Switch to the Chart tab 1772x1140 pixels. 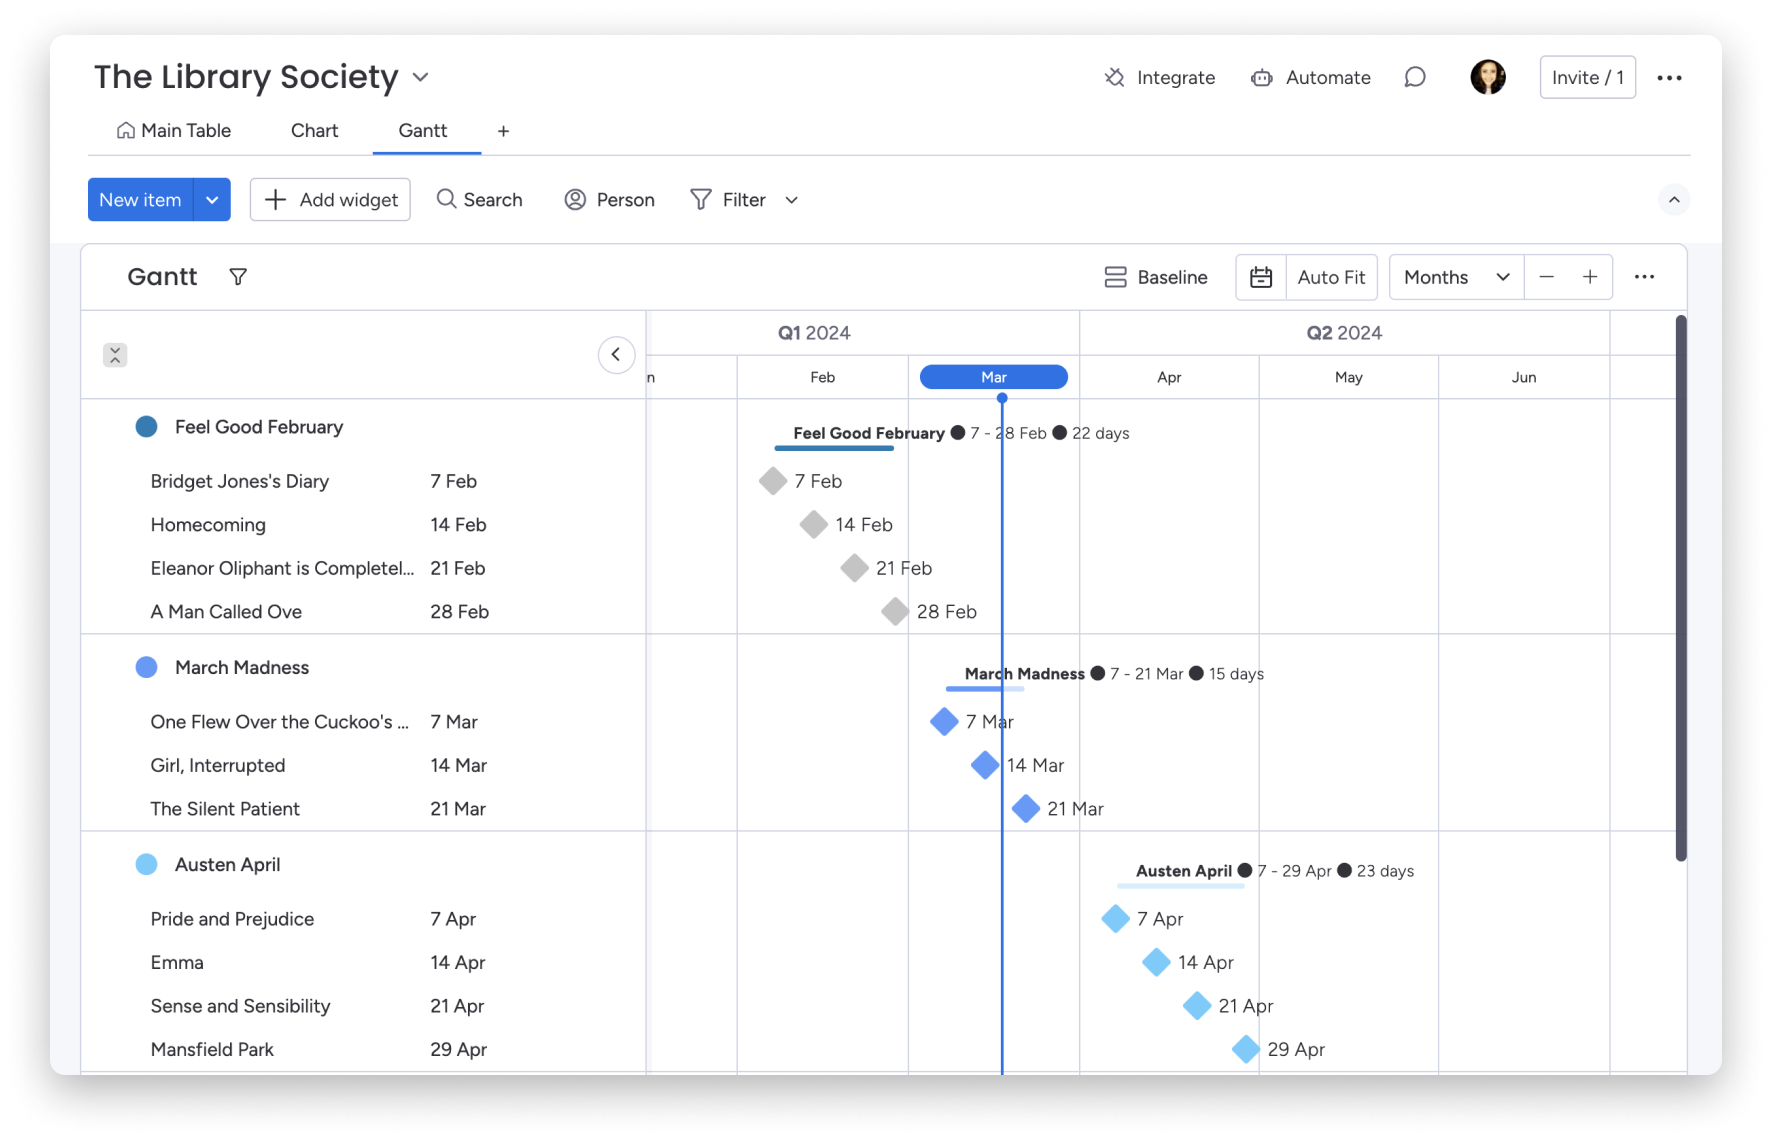coord(314,131)
